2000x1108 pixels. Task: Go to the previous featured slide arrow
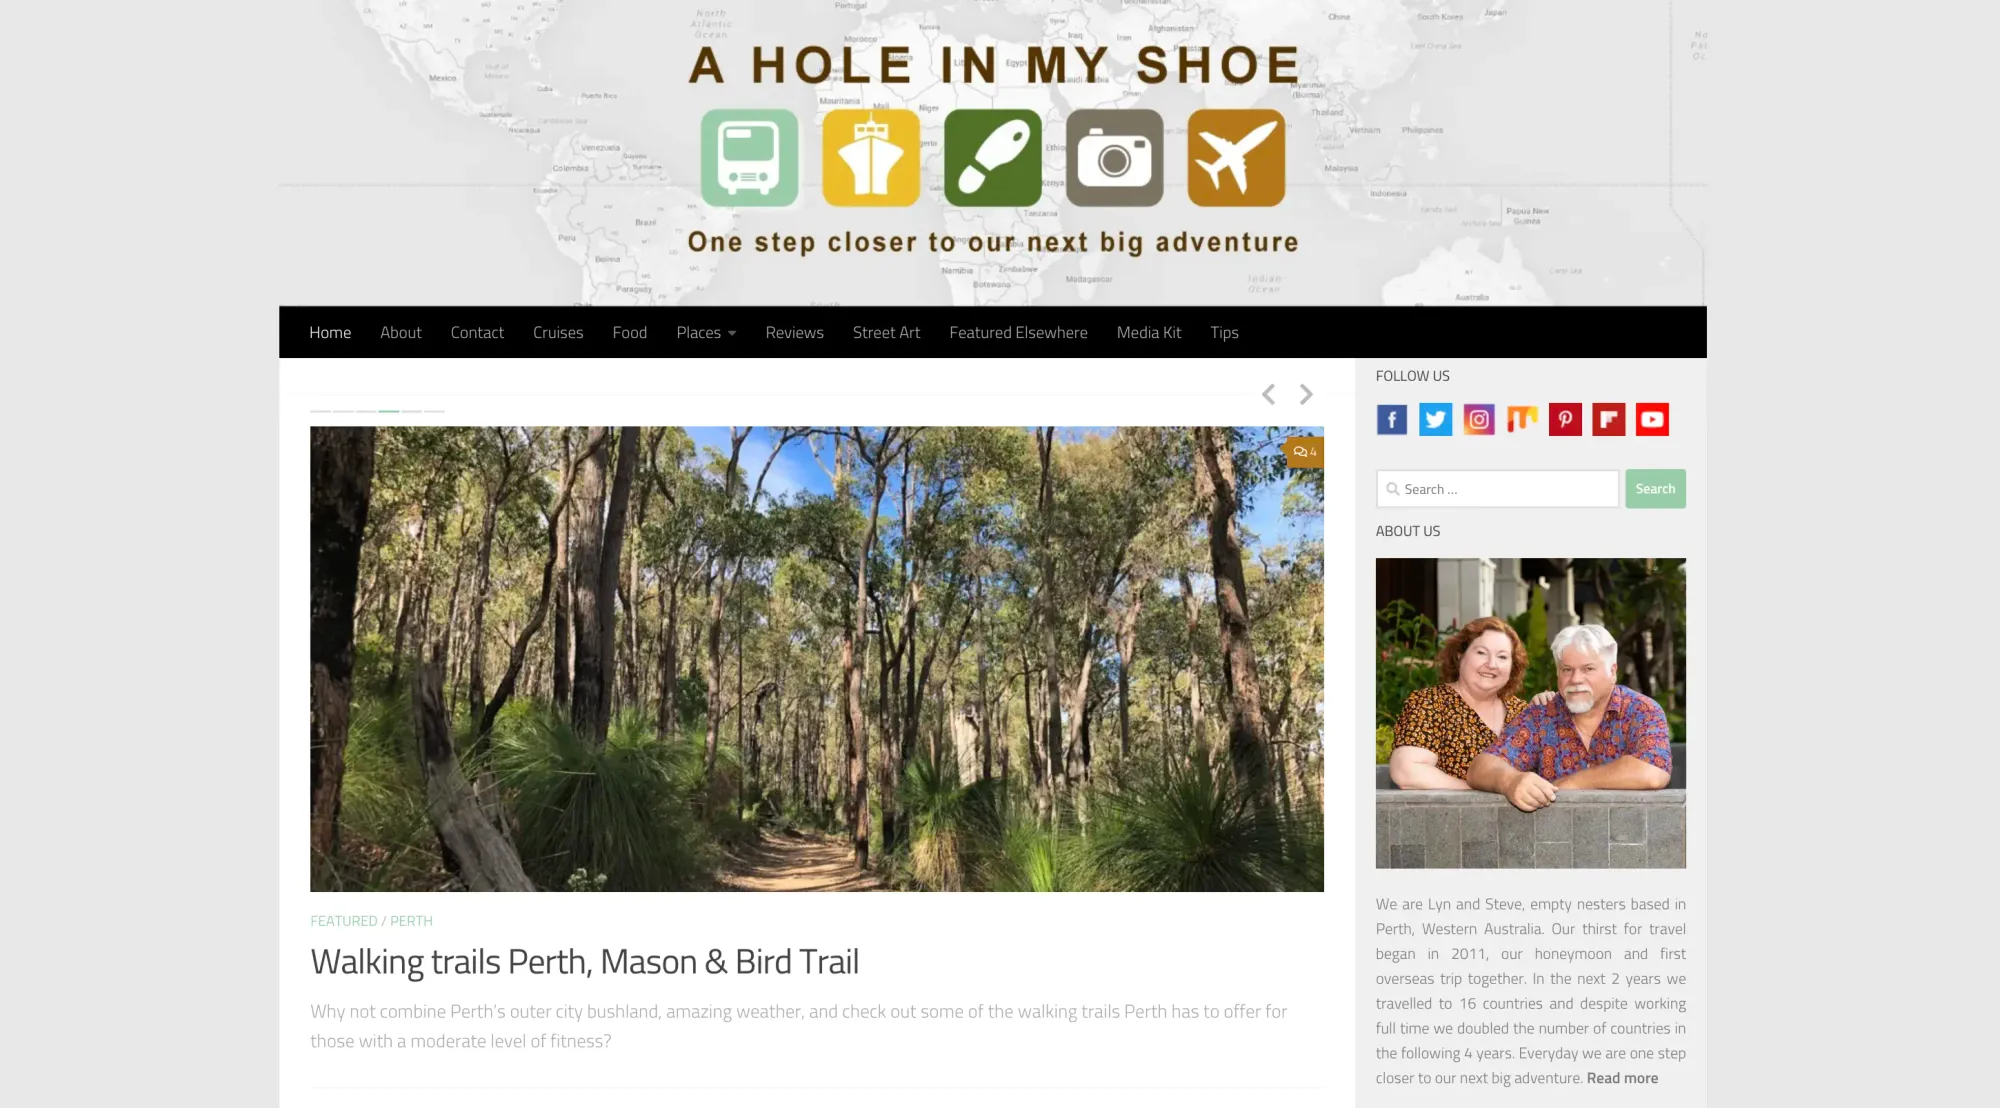pyautogui.click(x=1268, y=394)
